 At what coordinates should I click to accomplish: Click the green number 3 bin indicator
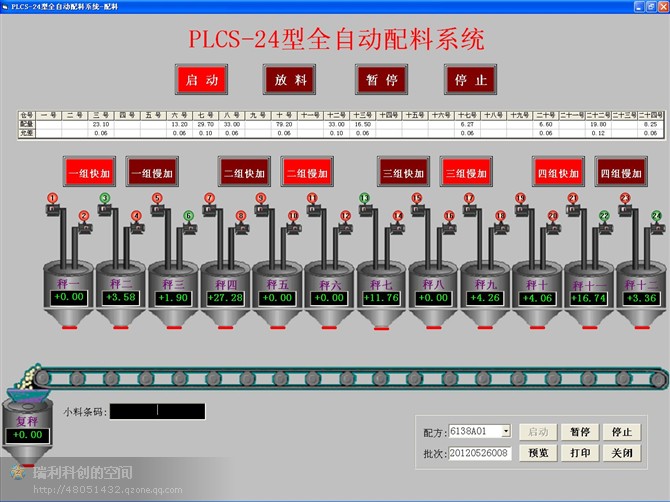(104, 198)
